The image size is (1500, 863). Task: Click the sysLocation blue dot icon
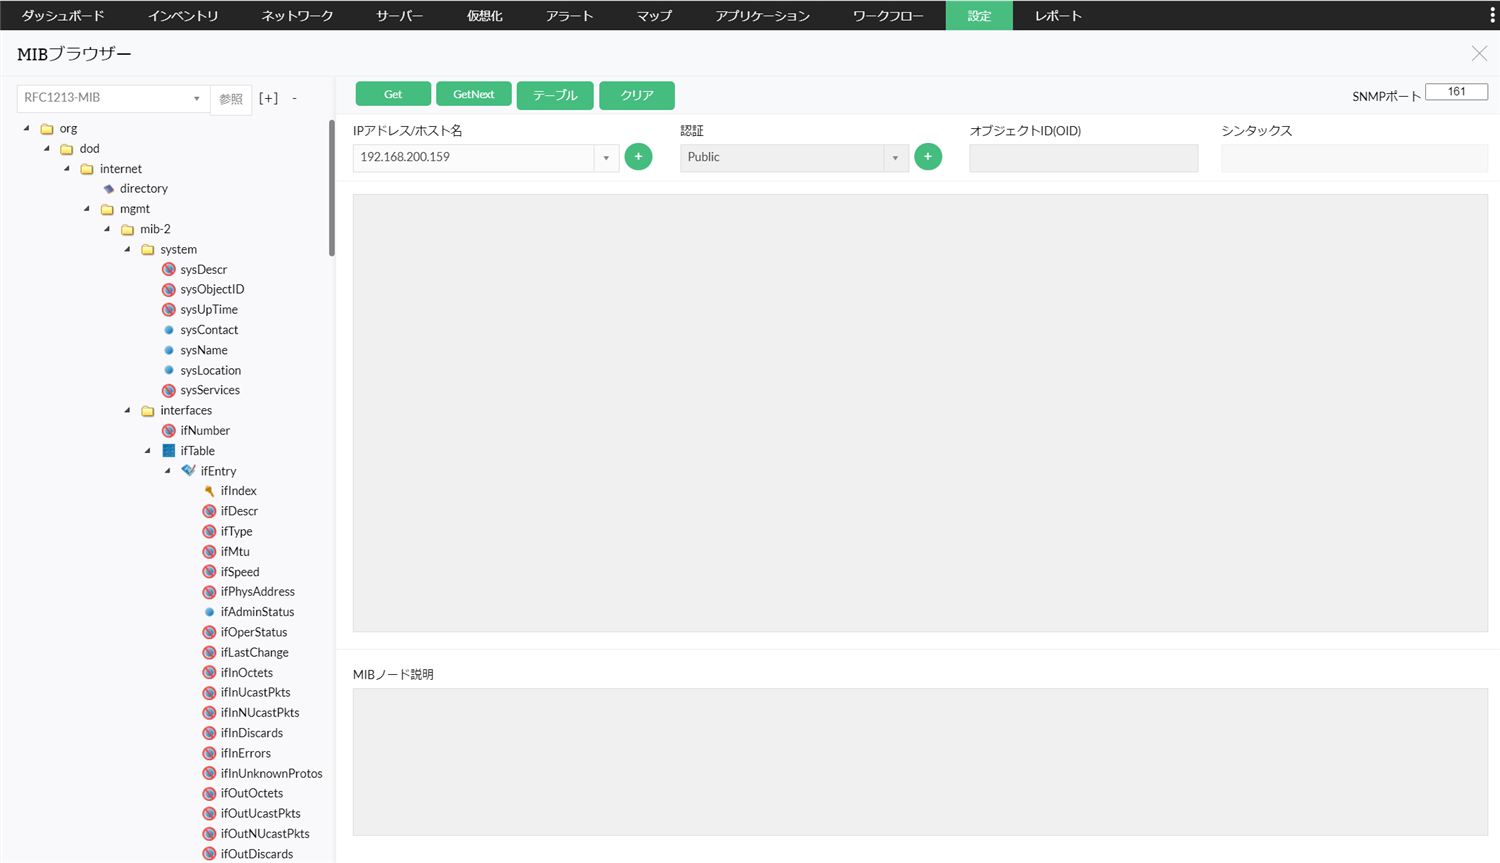pyautogui.click(x=169, y=370)
